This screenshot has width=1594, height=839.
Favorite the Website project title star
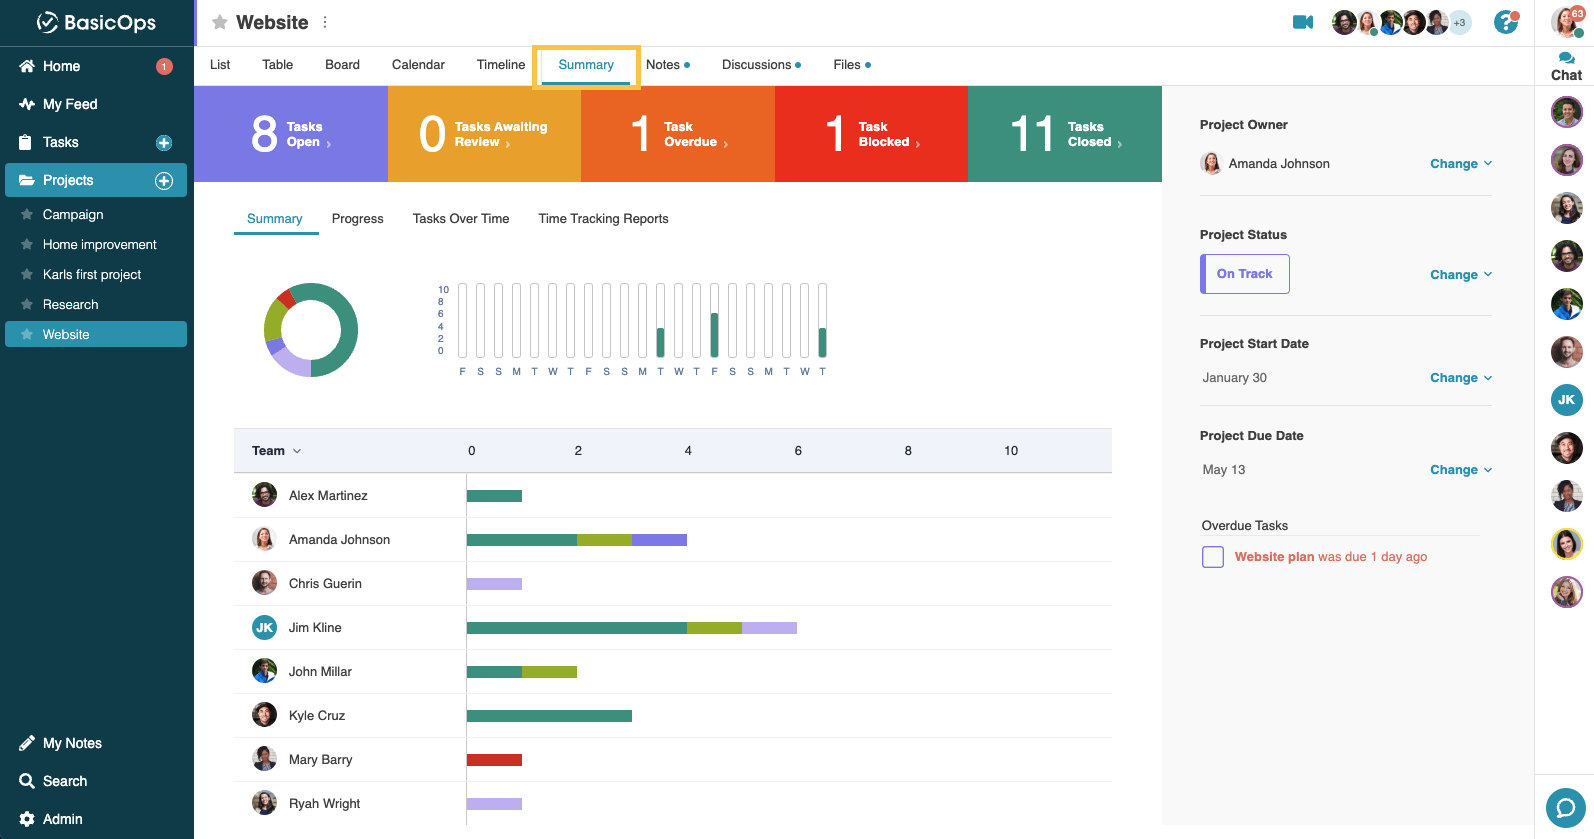pos(220,22)
